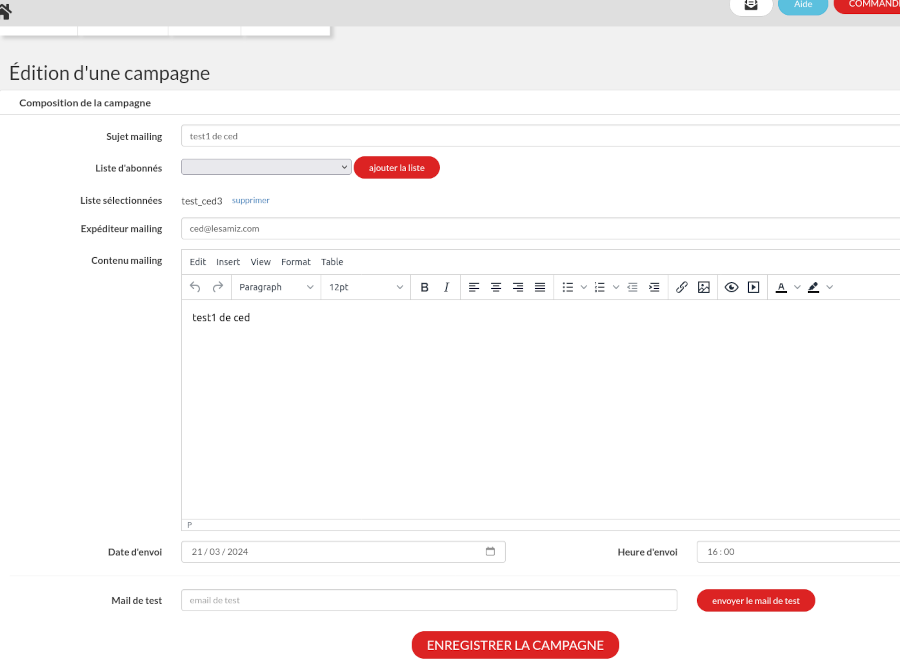The width and height of the screenshot is (900, 664).
Task: Focus the Date d'envoi field
Action: click(x=343, y=552)
